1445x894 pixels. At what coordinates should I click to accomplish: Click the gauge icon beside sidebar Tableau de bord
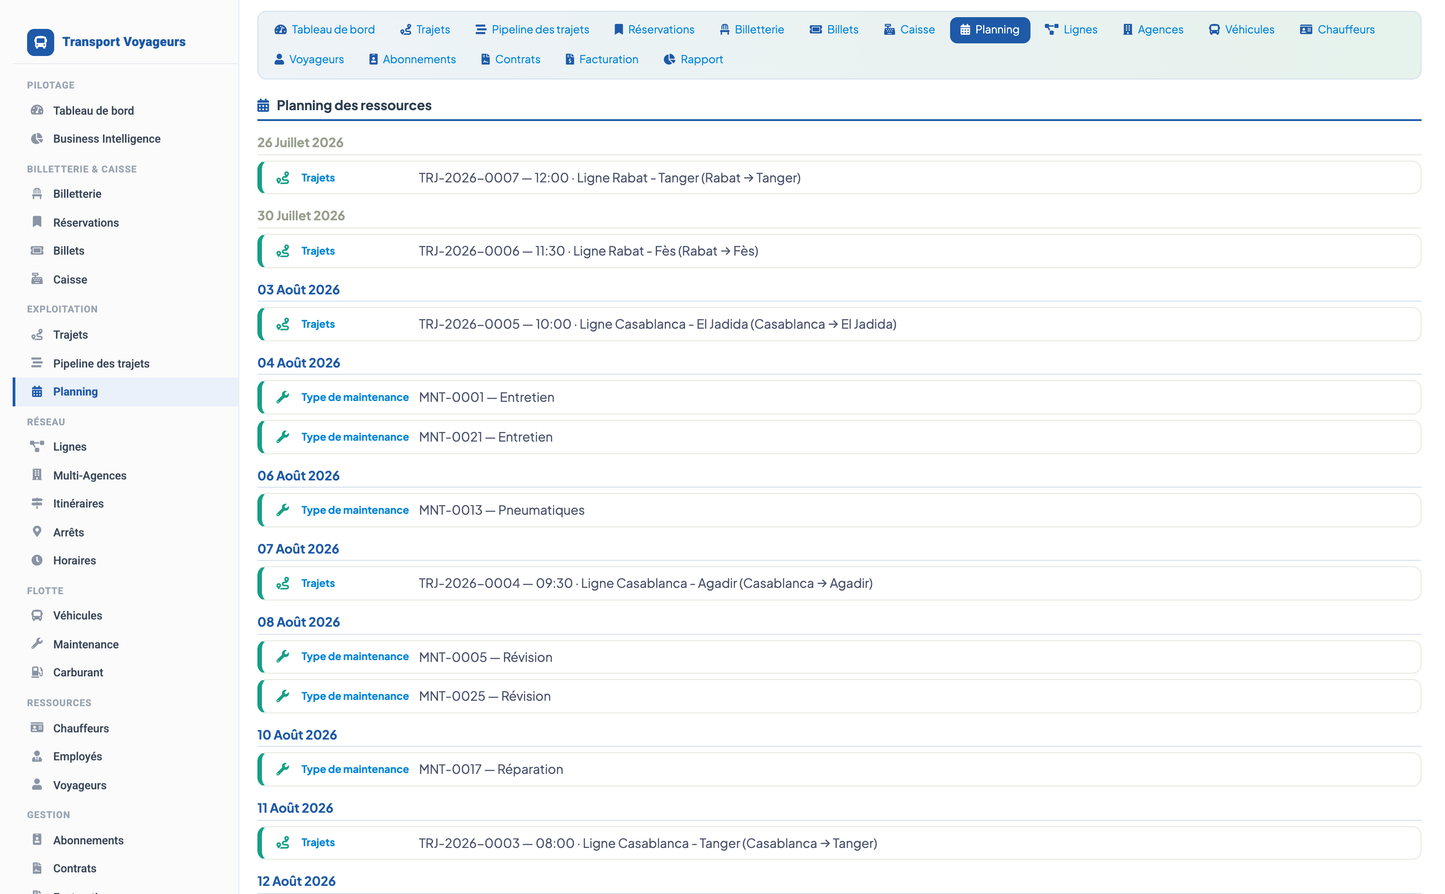pos(37,111)
